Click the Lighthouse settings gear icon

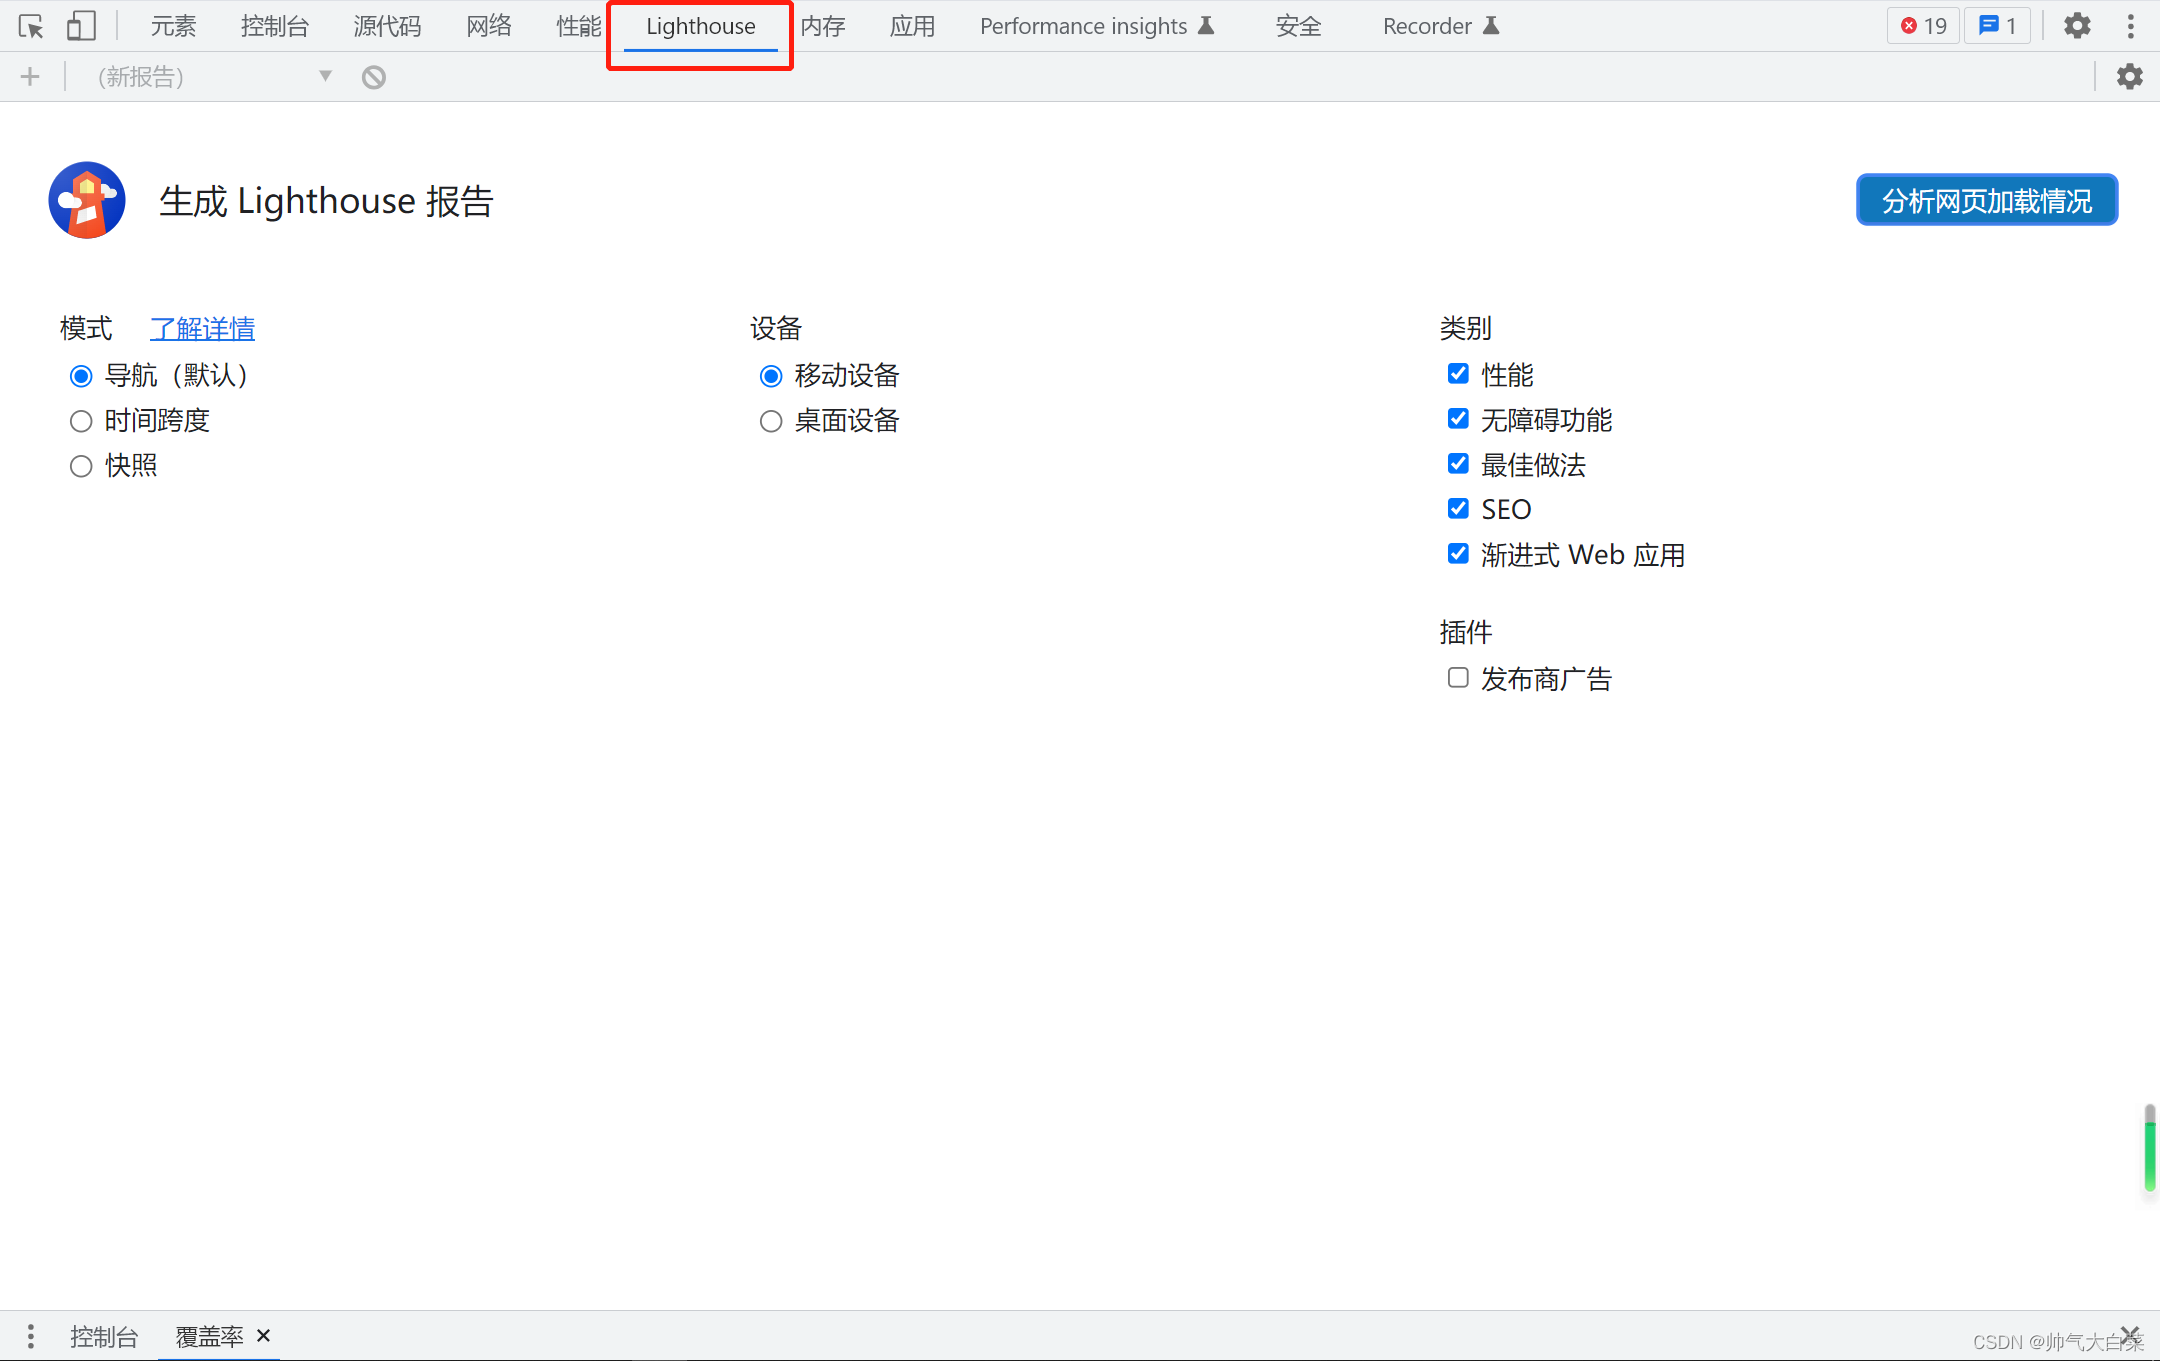[2130, 75]
